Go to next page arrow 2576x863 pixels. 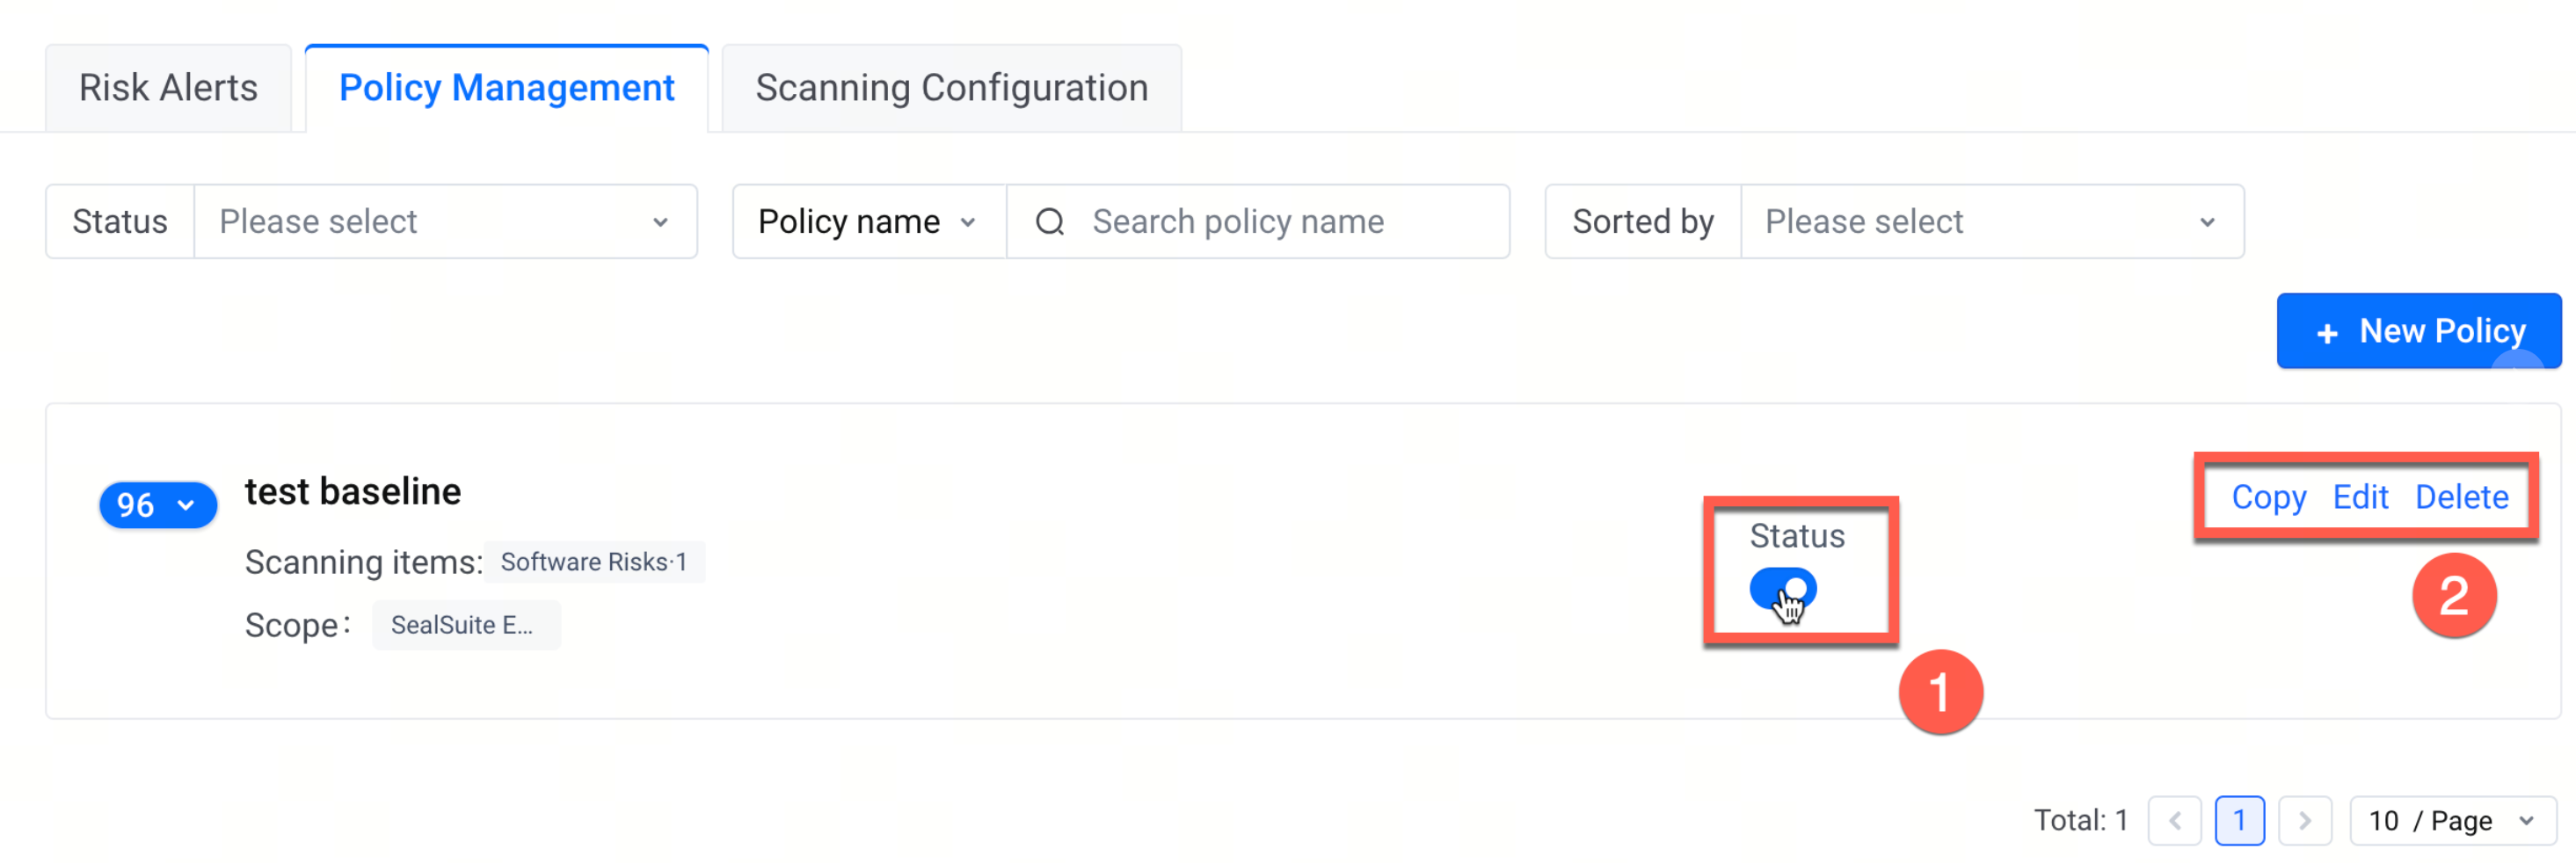coord(2304,820)
